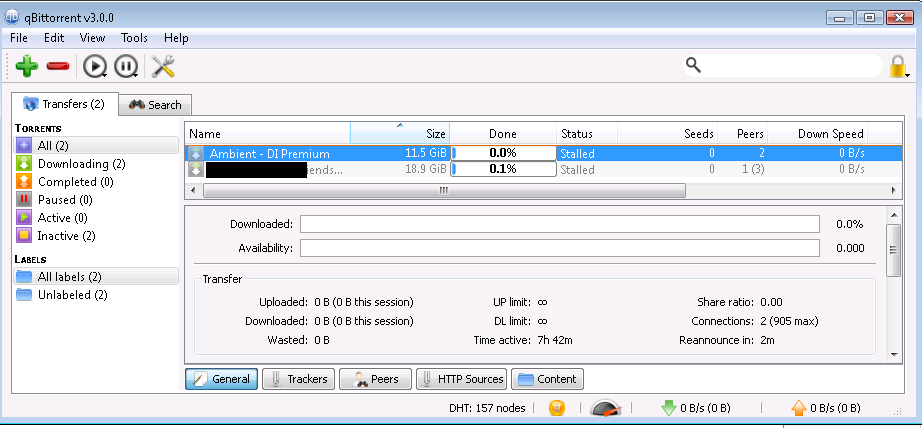Click the Unlabeled folder icon
The height and width of the screenshot is (428, 922).
(24, 295)
